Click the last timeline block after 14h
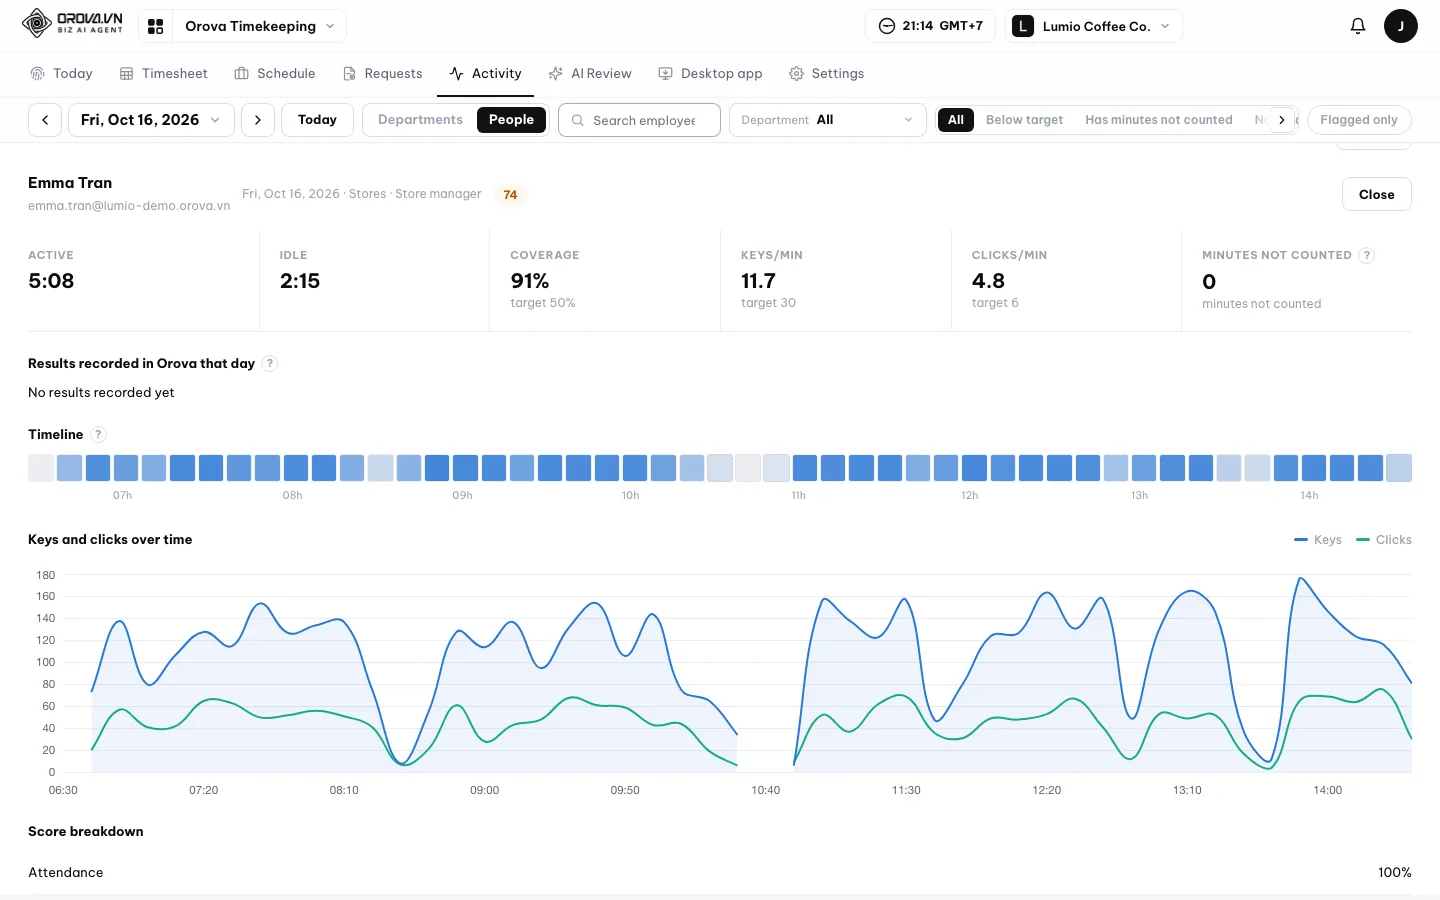The image size is (1440, 900). click(x=1399, y=468)
